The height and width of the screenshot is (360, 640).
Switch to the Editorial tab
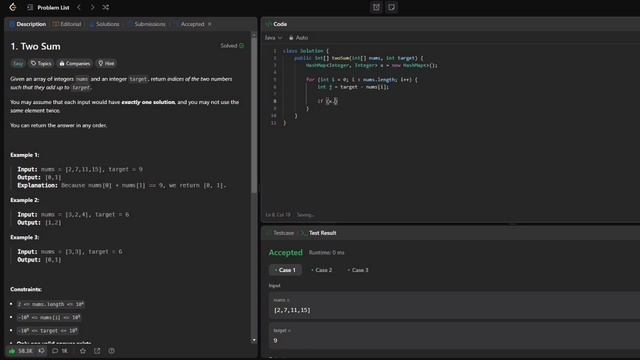tap(67, 24)
